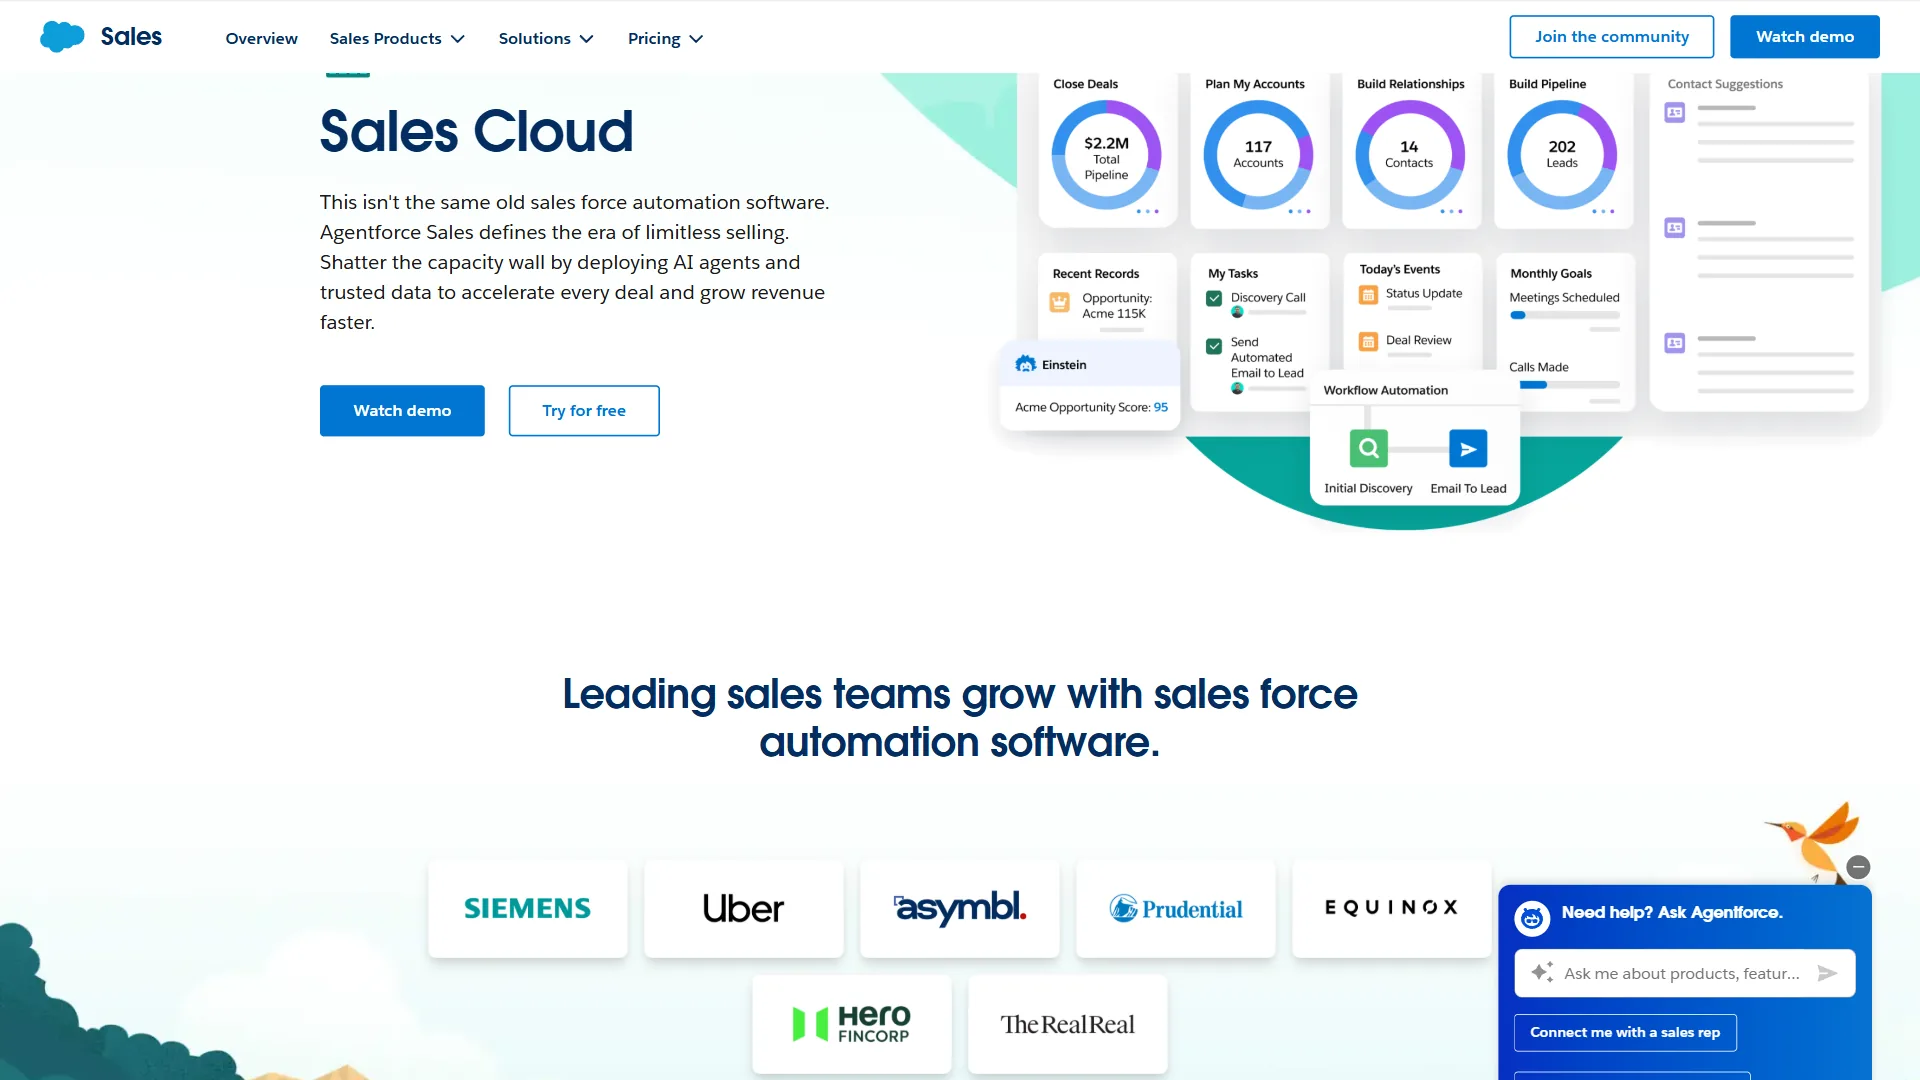The image size is (1920, 1080).
Task: Click the Meetings Scheduled progress bar
Action: pos(1564,315)
